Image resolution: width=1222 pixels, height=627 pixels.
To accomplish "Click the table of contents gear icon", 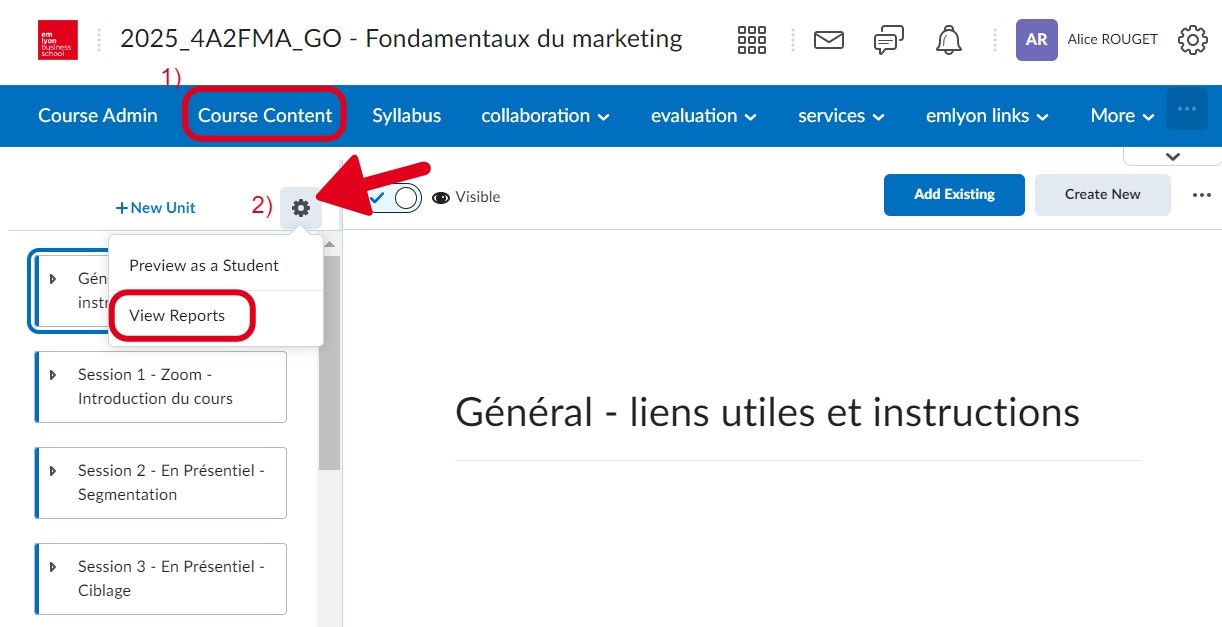I will [301, 208].
